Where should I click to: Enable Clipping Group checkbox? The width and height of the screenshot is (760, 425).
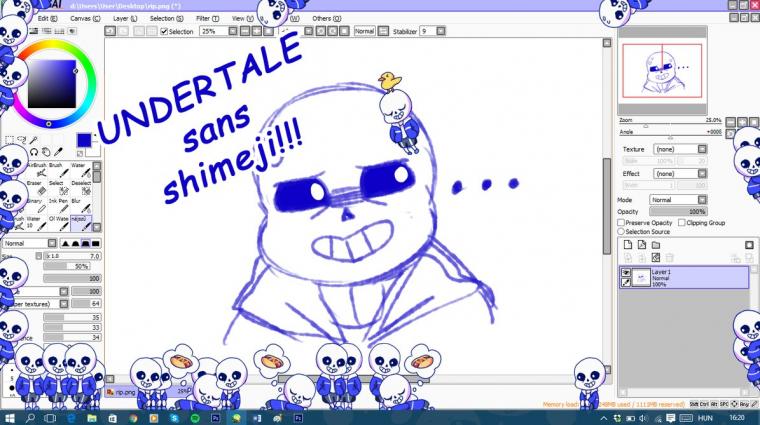click(682, 222)
